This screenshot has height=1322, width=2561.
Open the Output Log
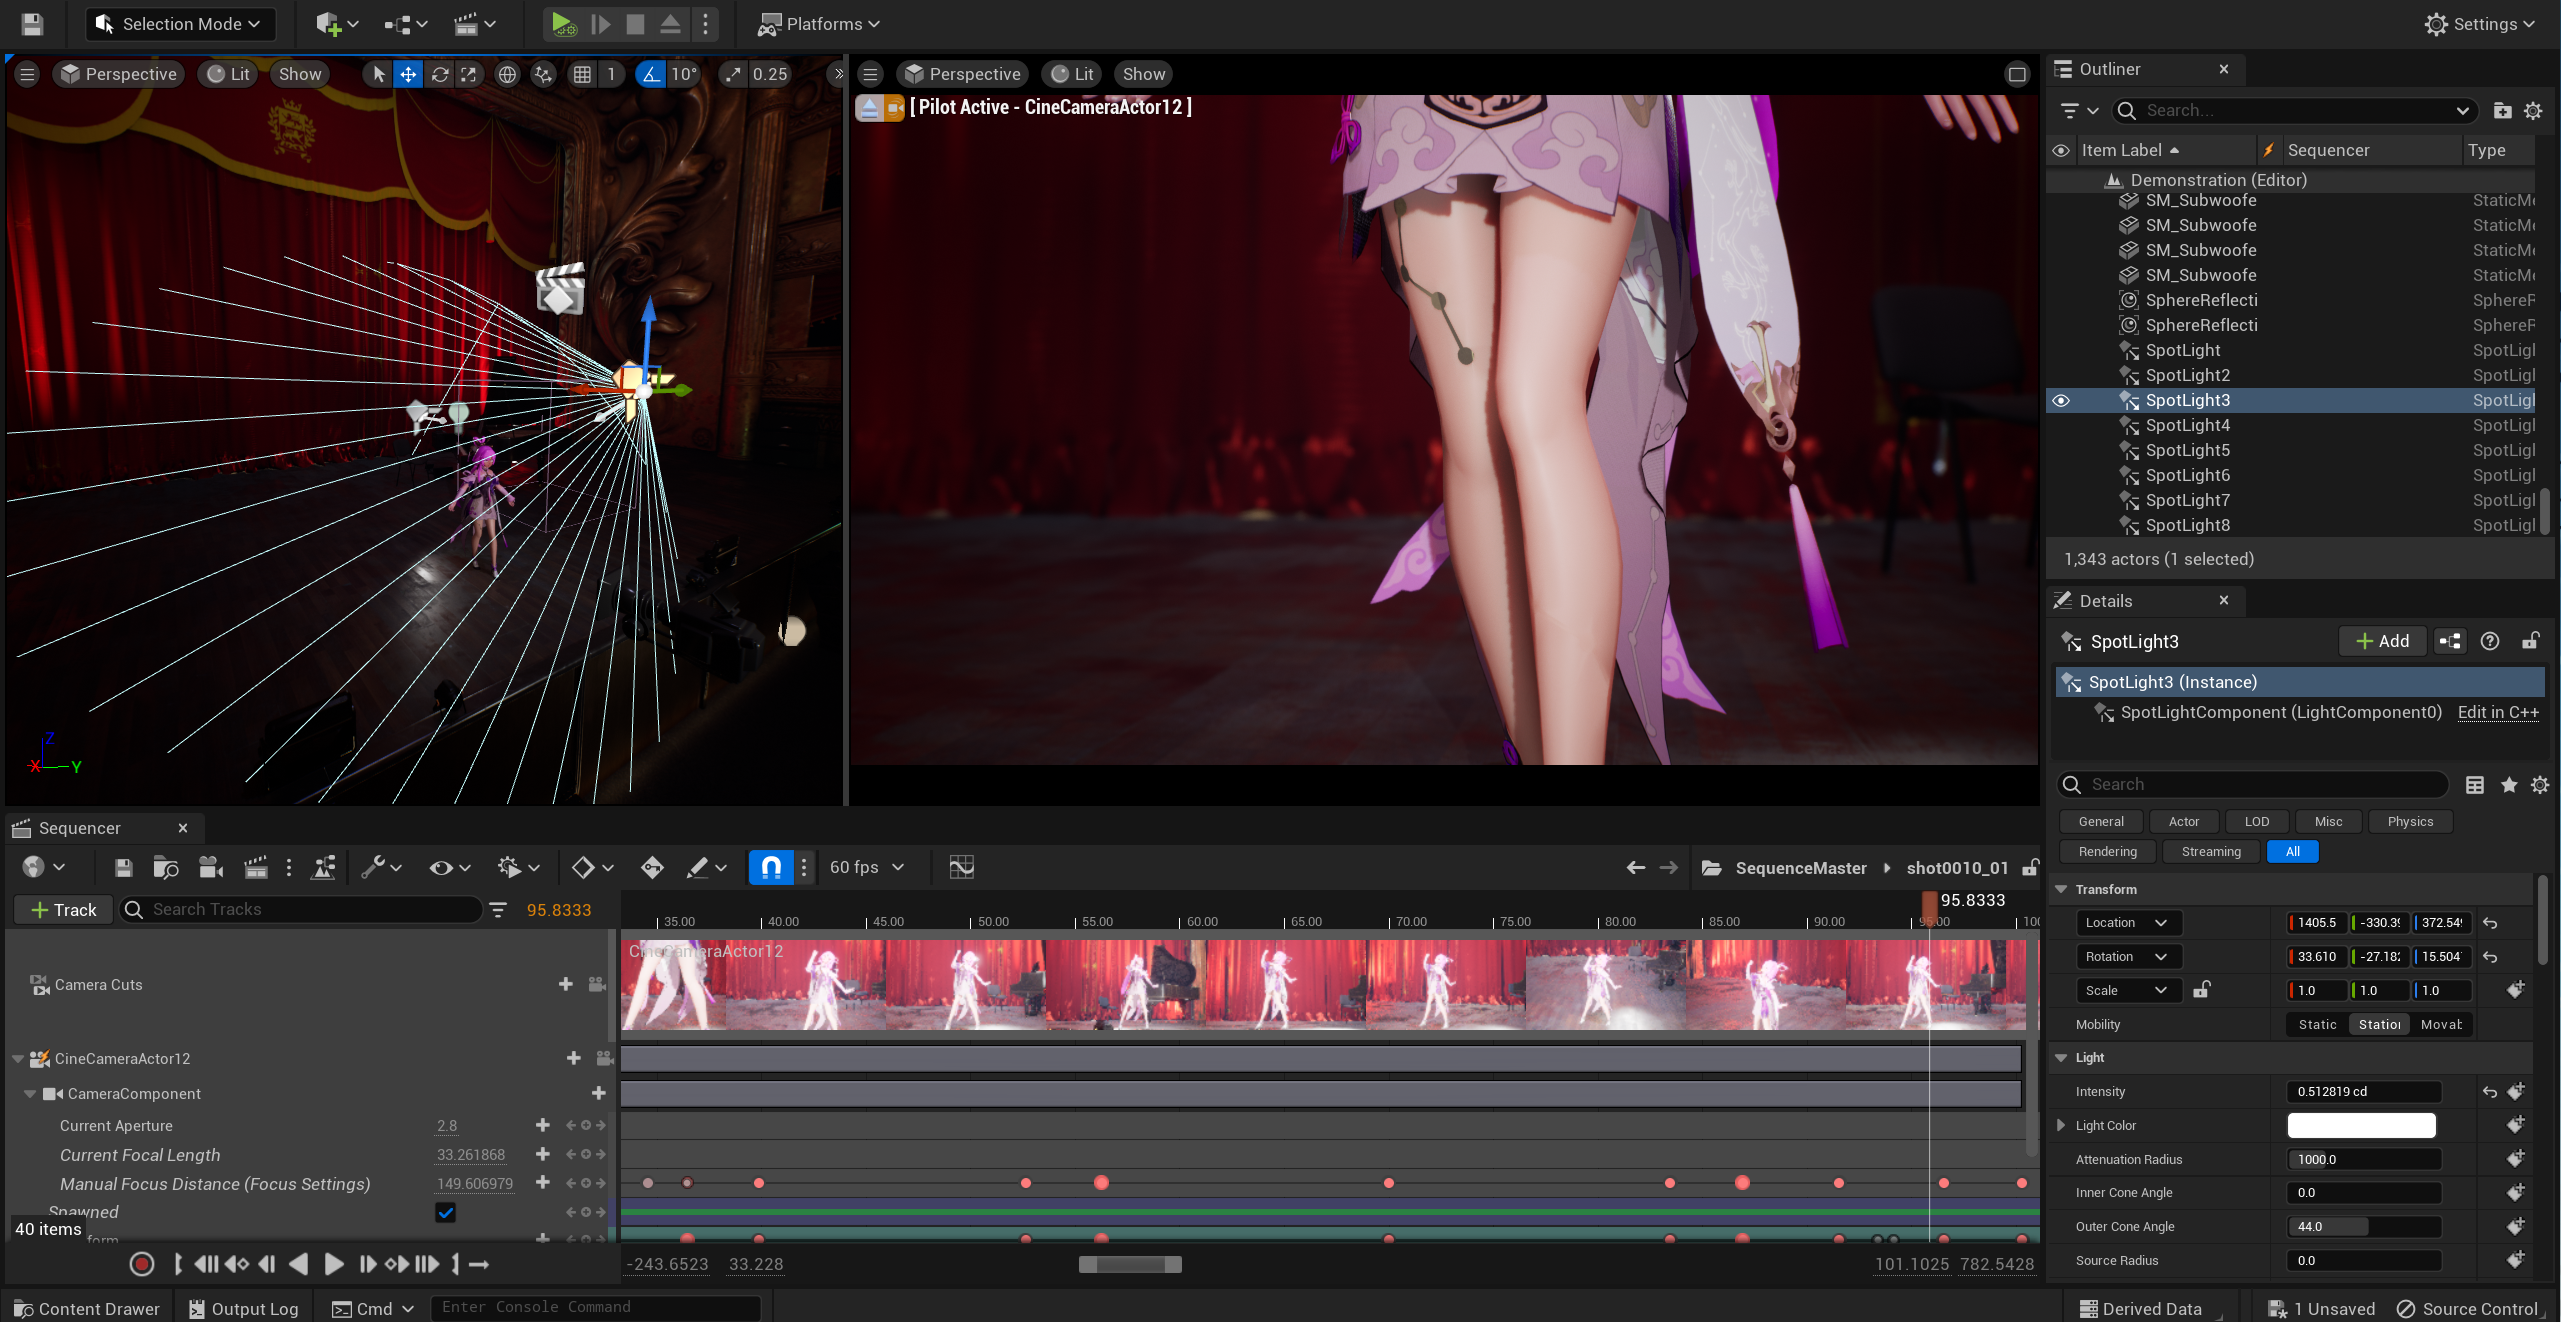tap(244, 1308)
